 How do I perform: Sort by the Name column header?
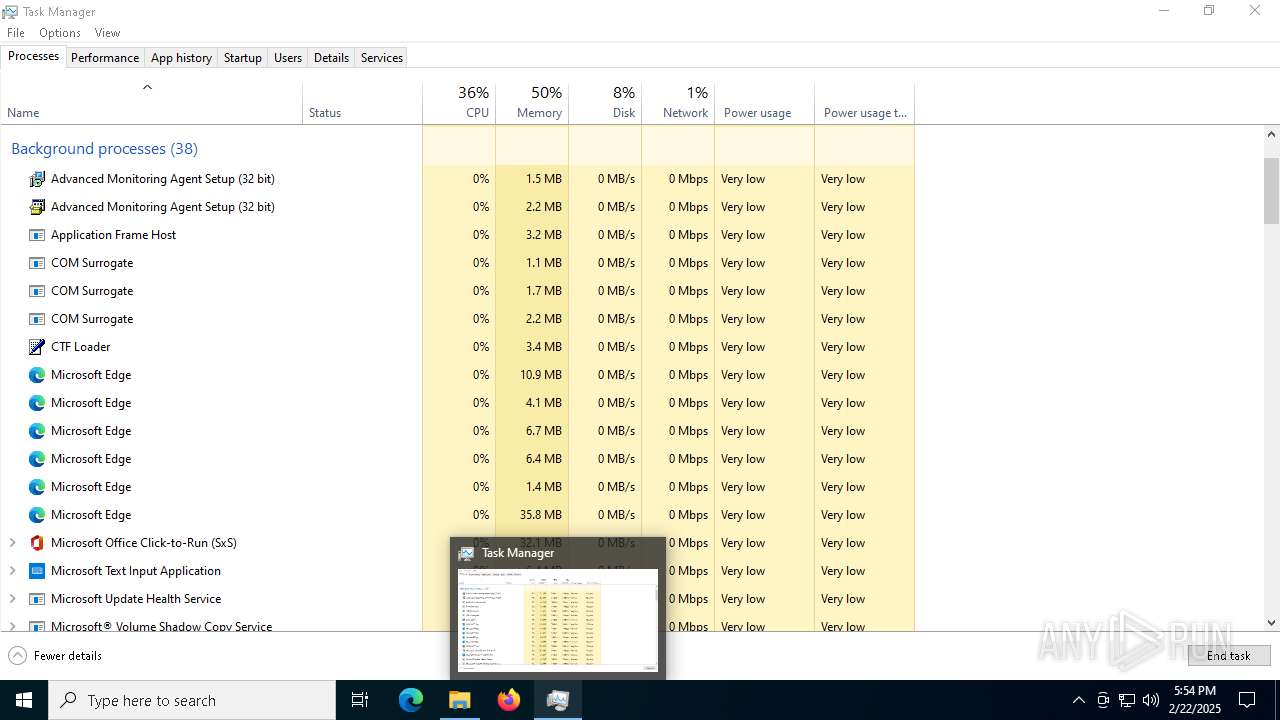coord(152,102)
